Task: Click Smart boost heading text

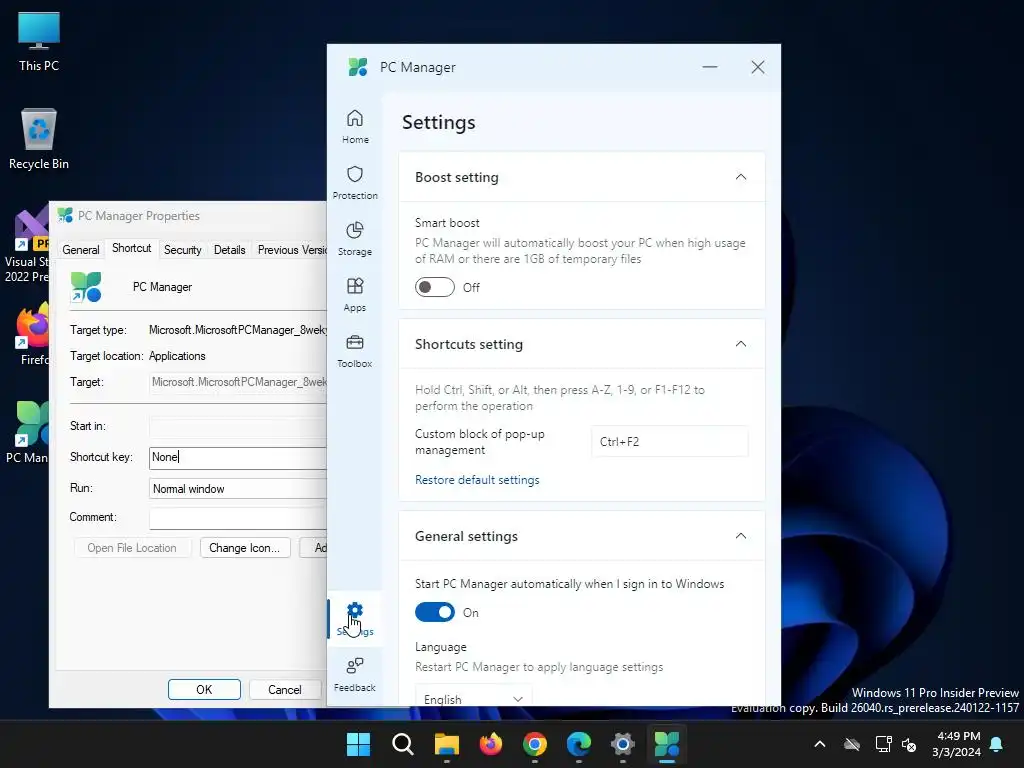Action: [x=447, y=223]
